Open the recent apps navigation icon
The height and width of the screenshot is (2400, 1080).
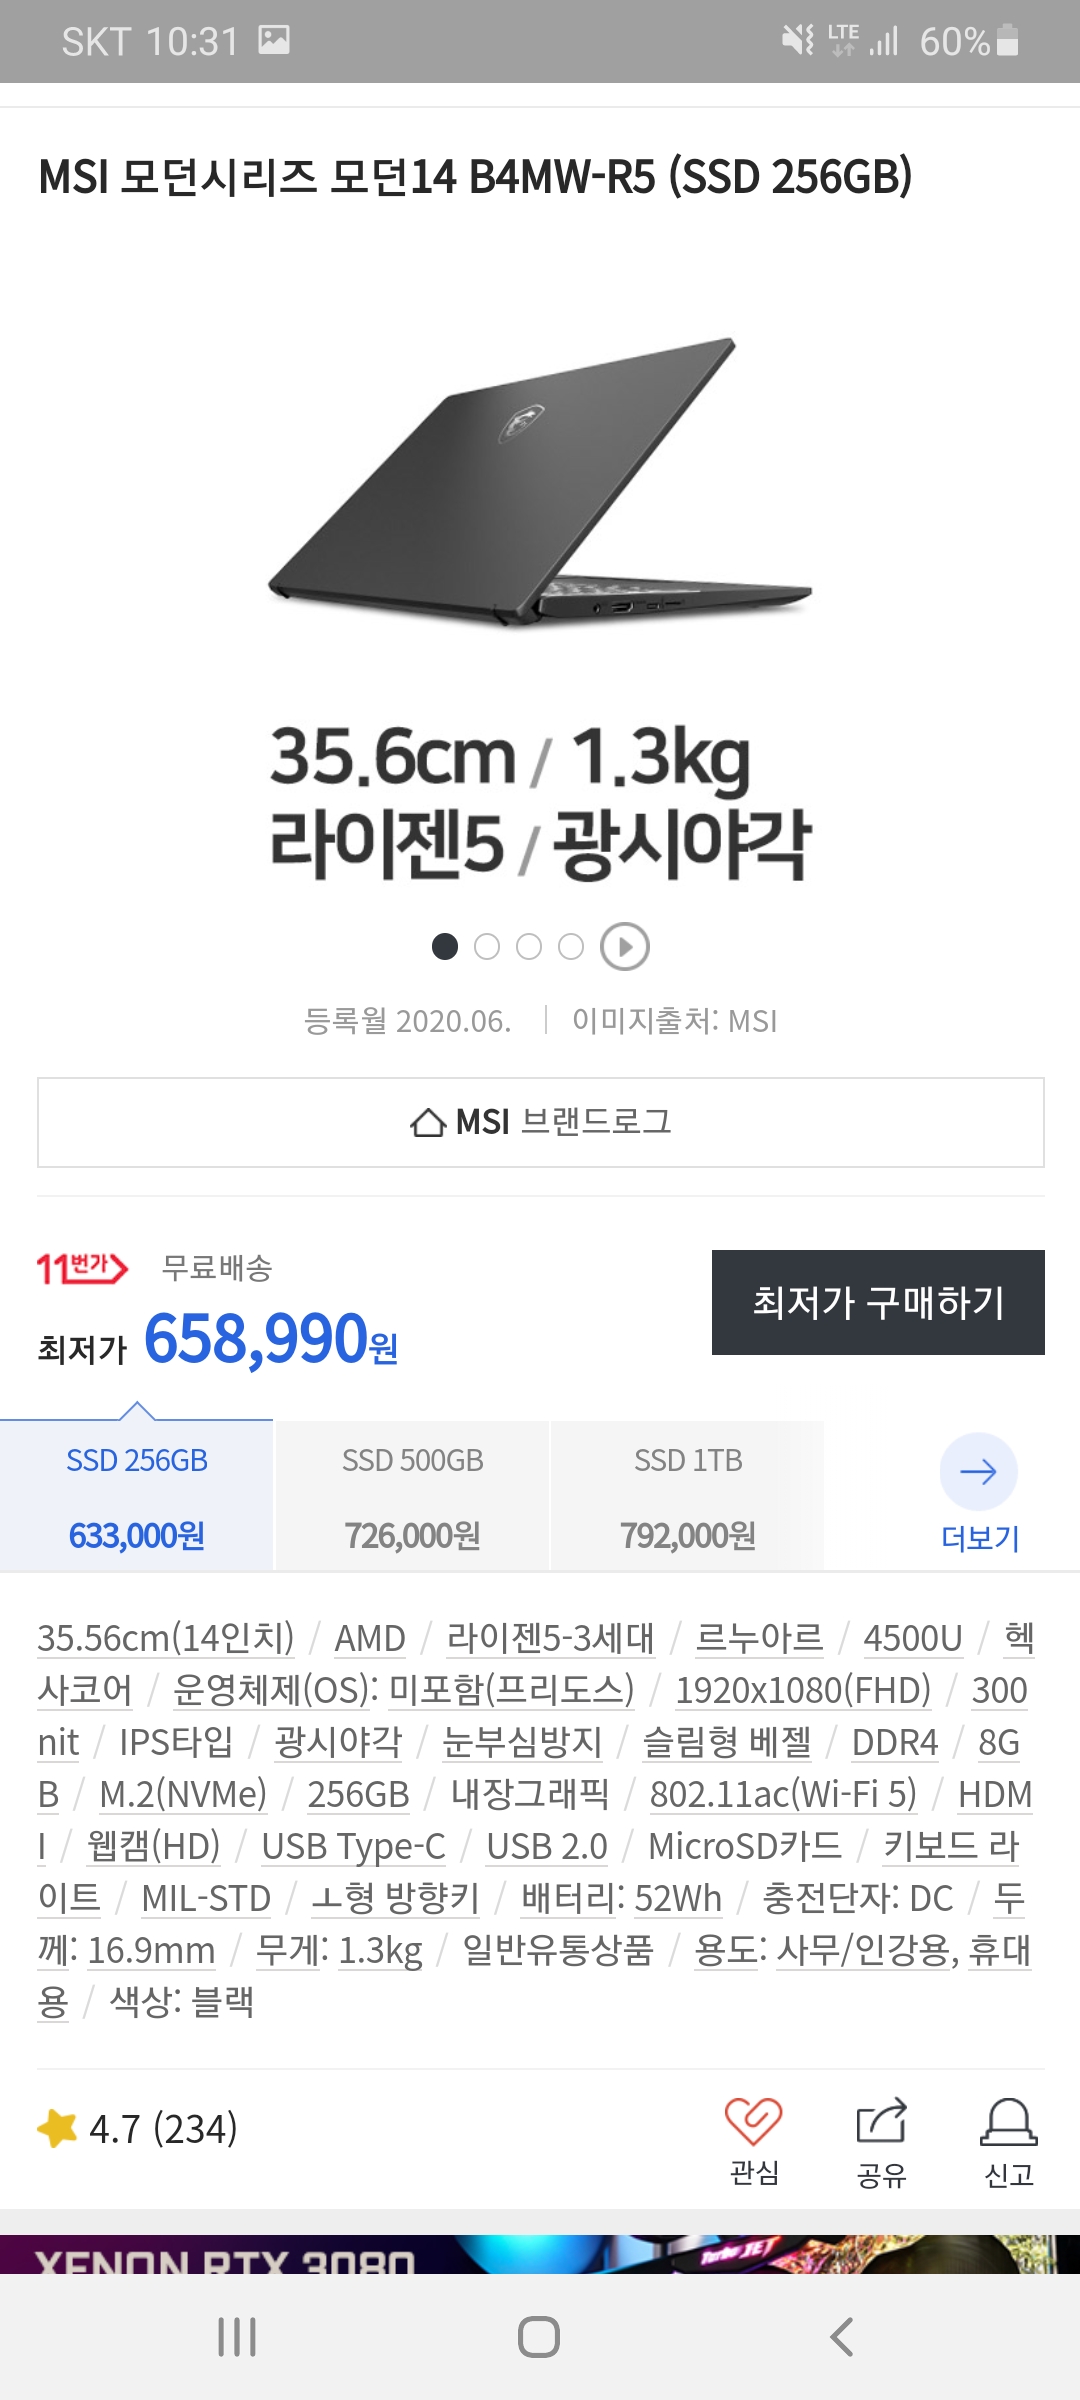237,2337
